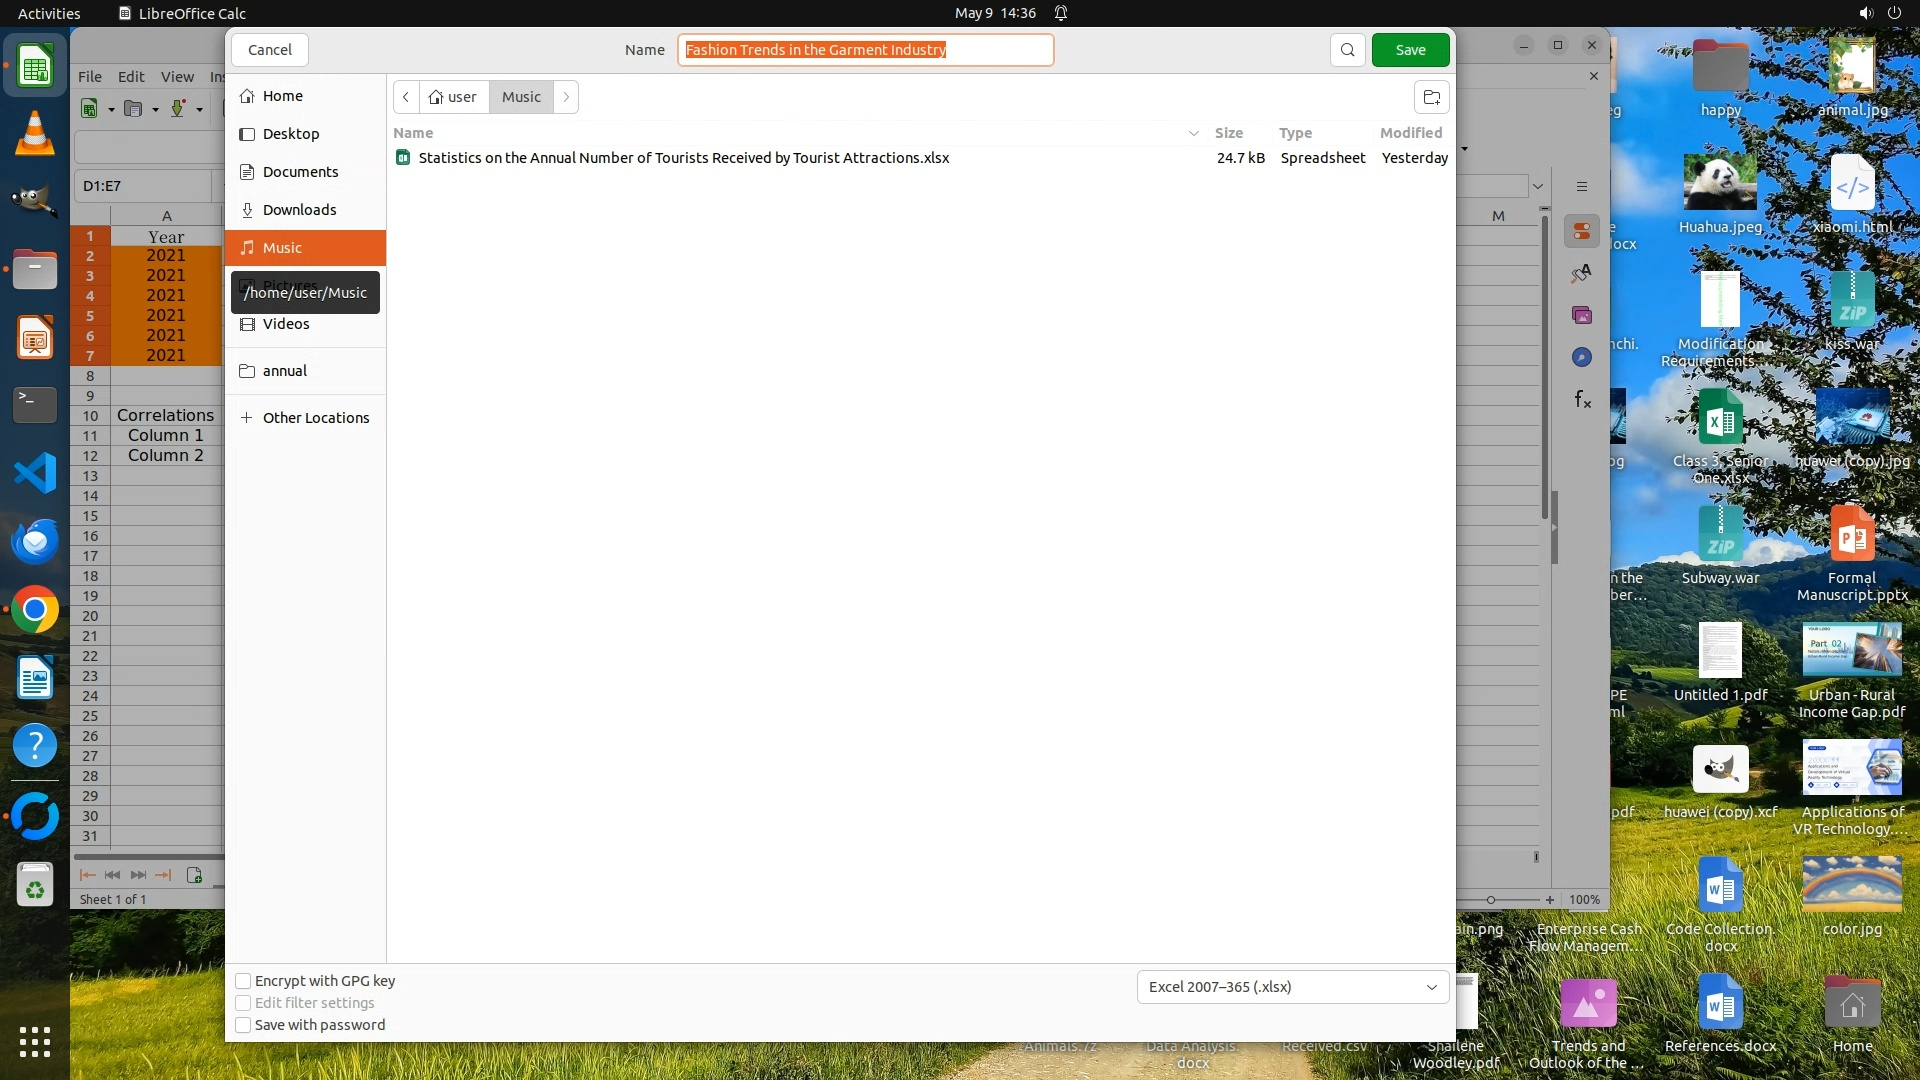Click the Downloads folder in sidebar
This screenshot has width=1920, height=1080.
point(299,210)
